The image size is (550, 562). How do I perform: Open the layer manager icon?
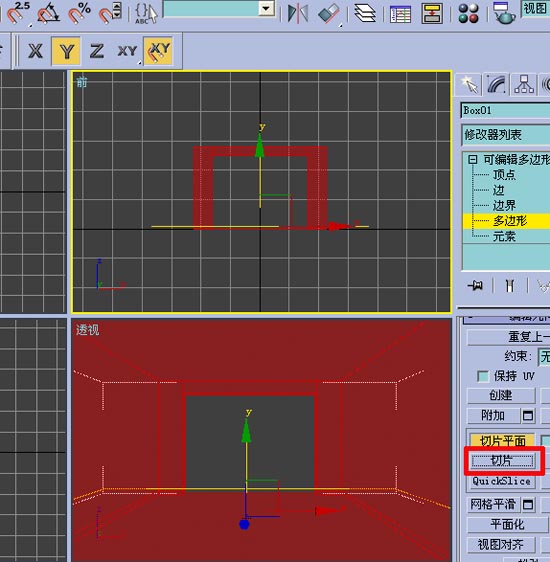coord(365,13)
